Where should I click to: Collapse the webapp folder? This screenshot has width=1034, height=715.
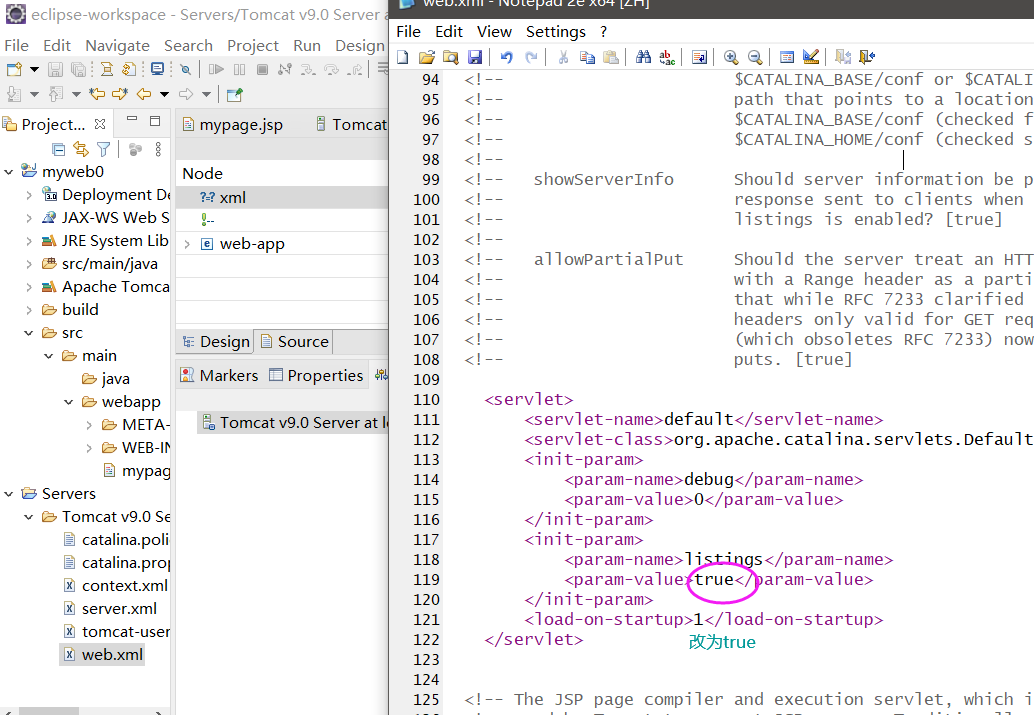[x=69, y=402]
